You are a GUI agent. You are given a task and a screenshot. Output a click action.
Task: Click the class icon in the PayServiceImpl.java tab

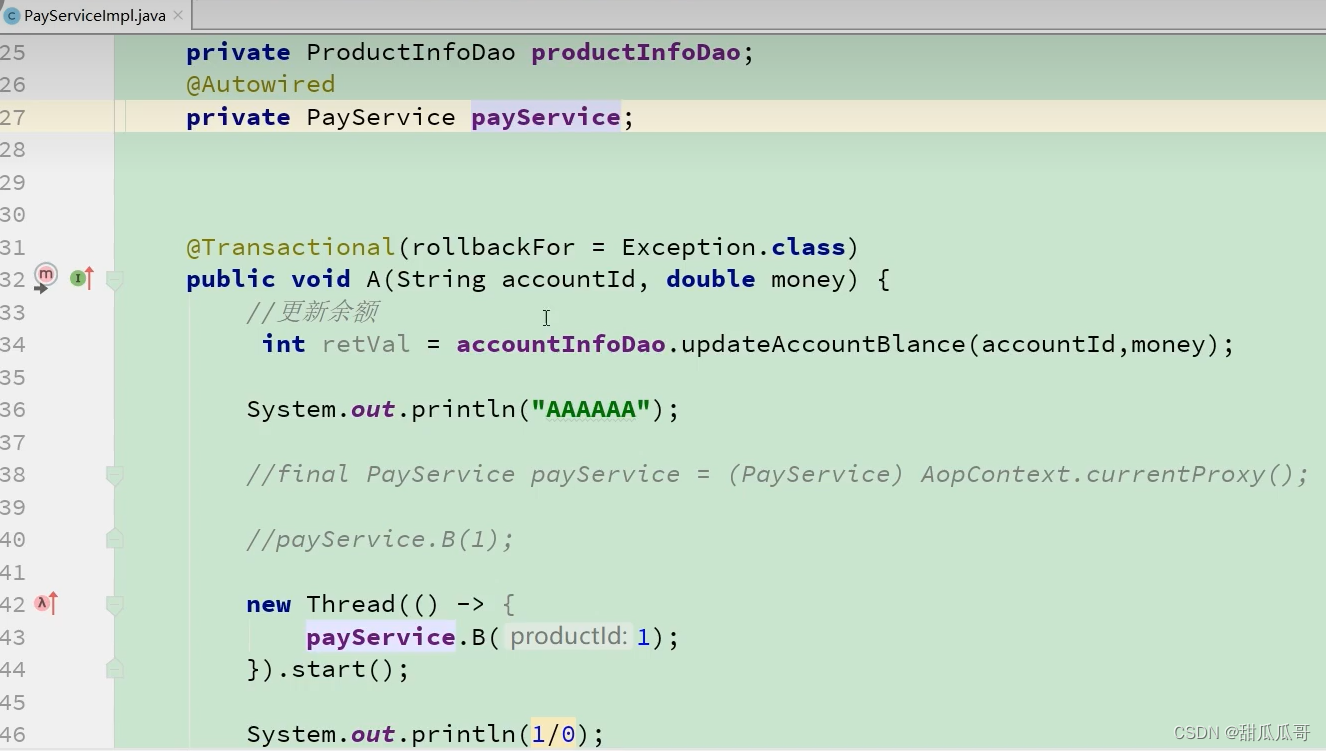coord(12,16)
